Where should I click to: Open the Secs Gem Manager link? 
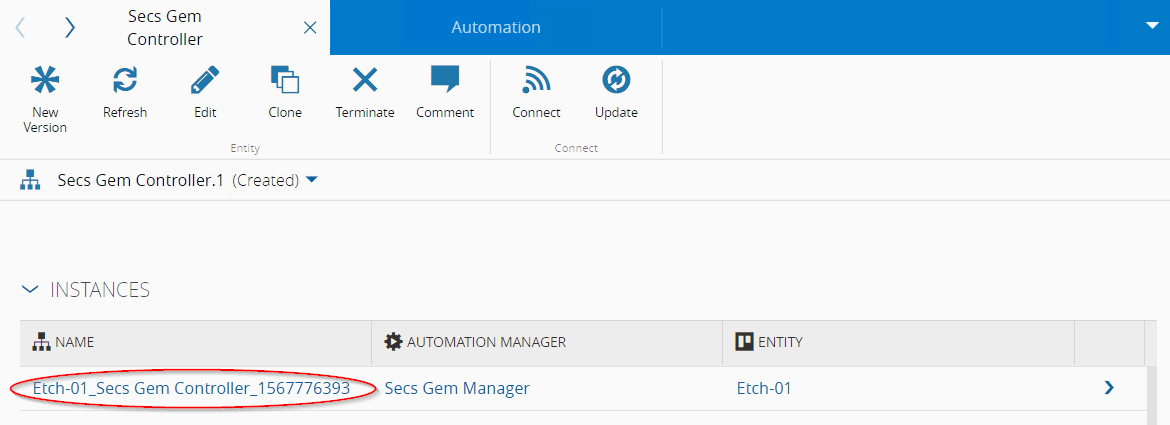pos(457,388)
